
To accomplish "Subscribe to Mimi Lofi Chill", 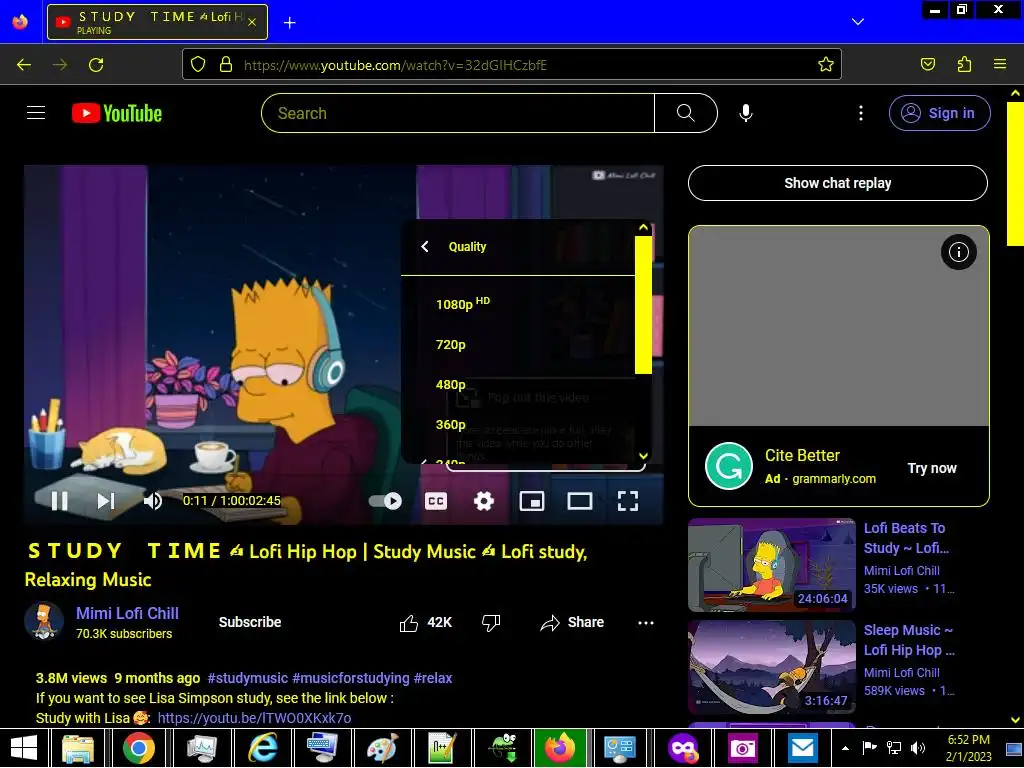I will (x=250, y=622).
